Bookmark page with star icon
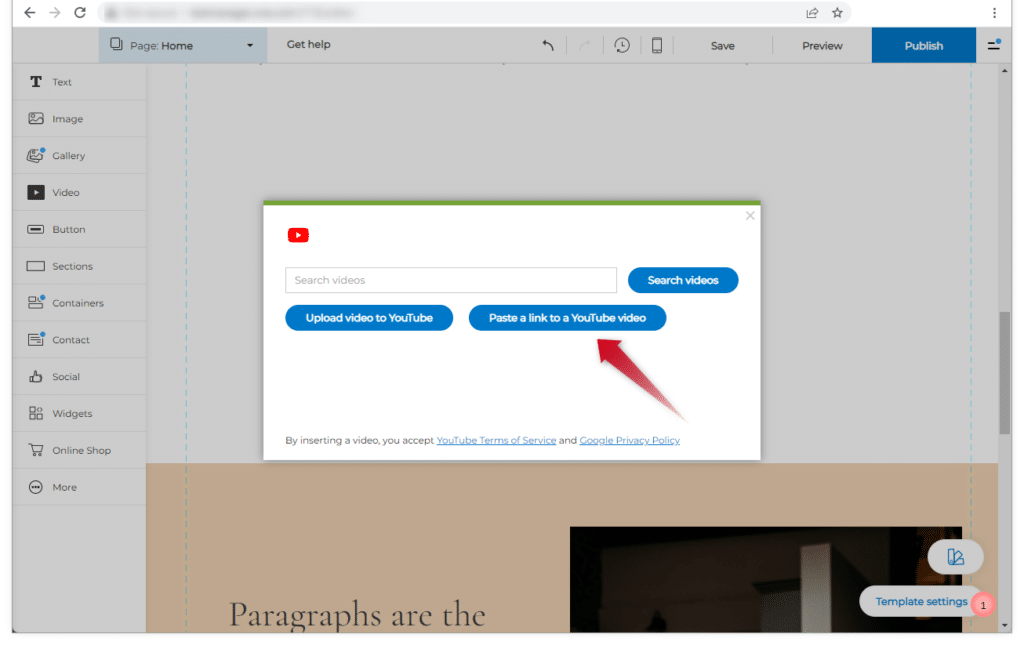 point(837,13)
